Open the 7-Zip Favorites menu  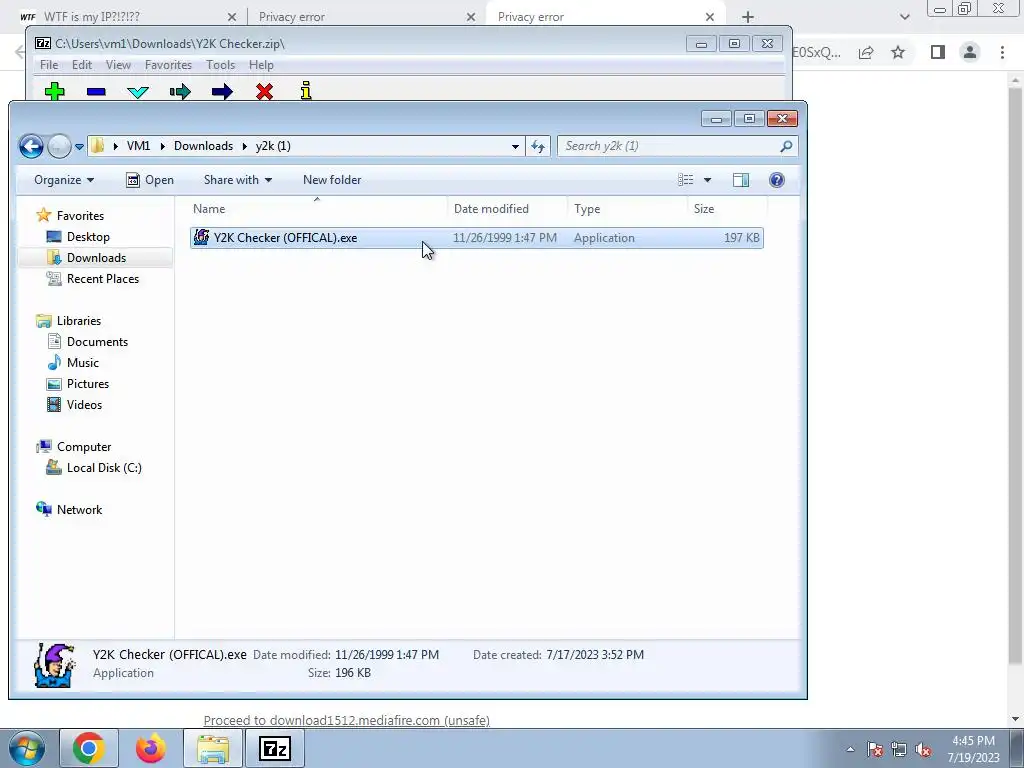[x=168, y=65]
